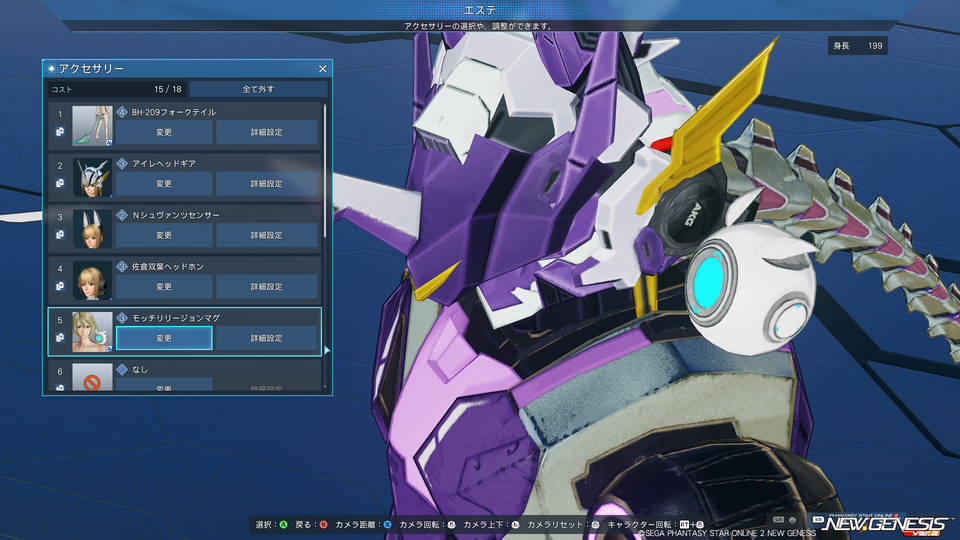Viewport: 960px width, 540px height.
Task: Click the Nシュヴァンツセンサー item name
Action: 176,215
